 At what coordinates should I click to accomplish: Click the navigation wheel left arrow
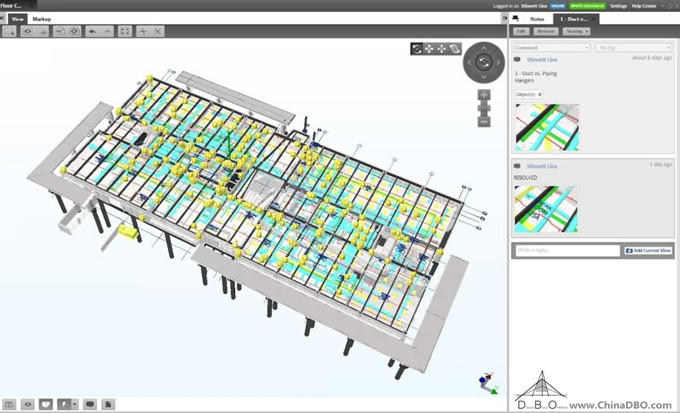pyautogui.click(x=469, y=62)
